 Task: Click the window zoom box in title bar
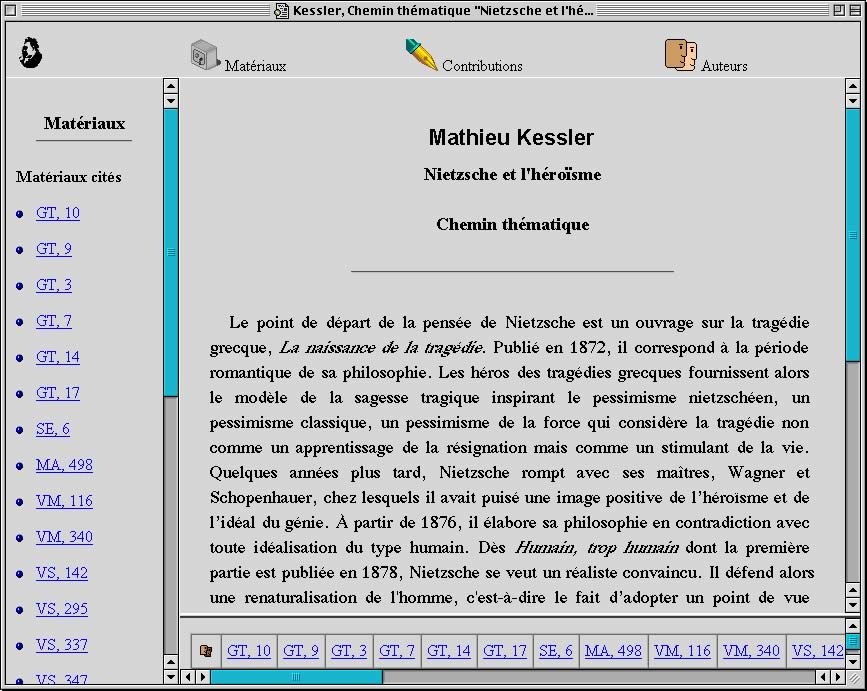[839, 10]
